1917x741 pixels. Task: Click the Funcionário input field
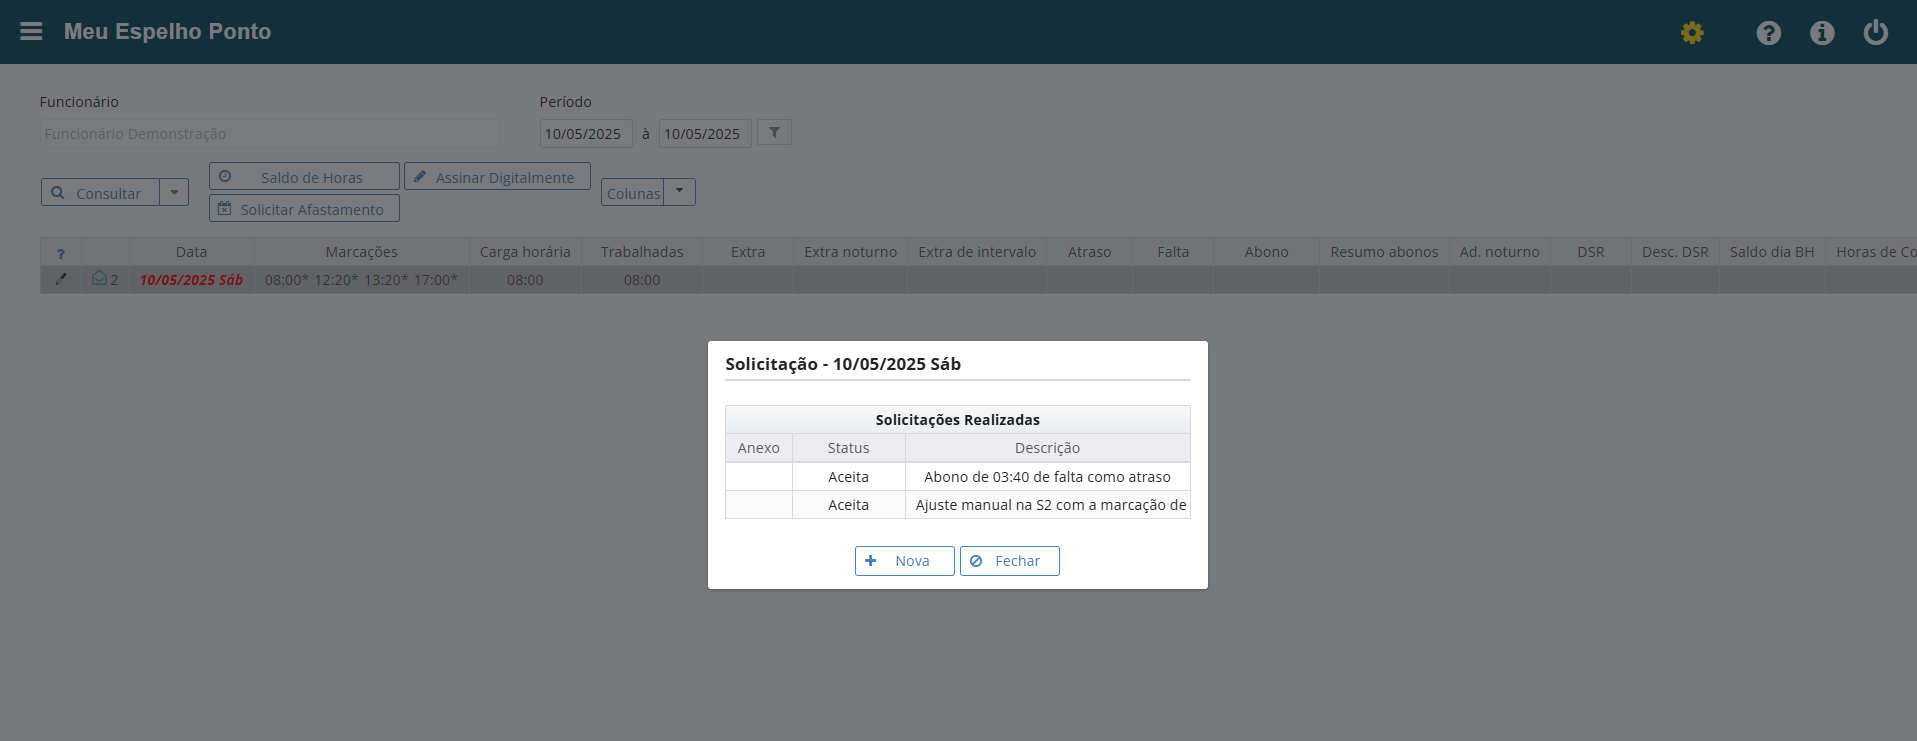pyautogui.click(x=270, y=133)
